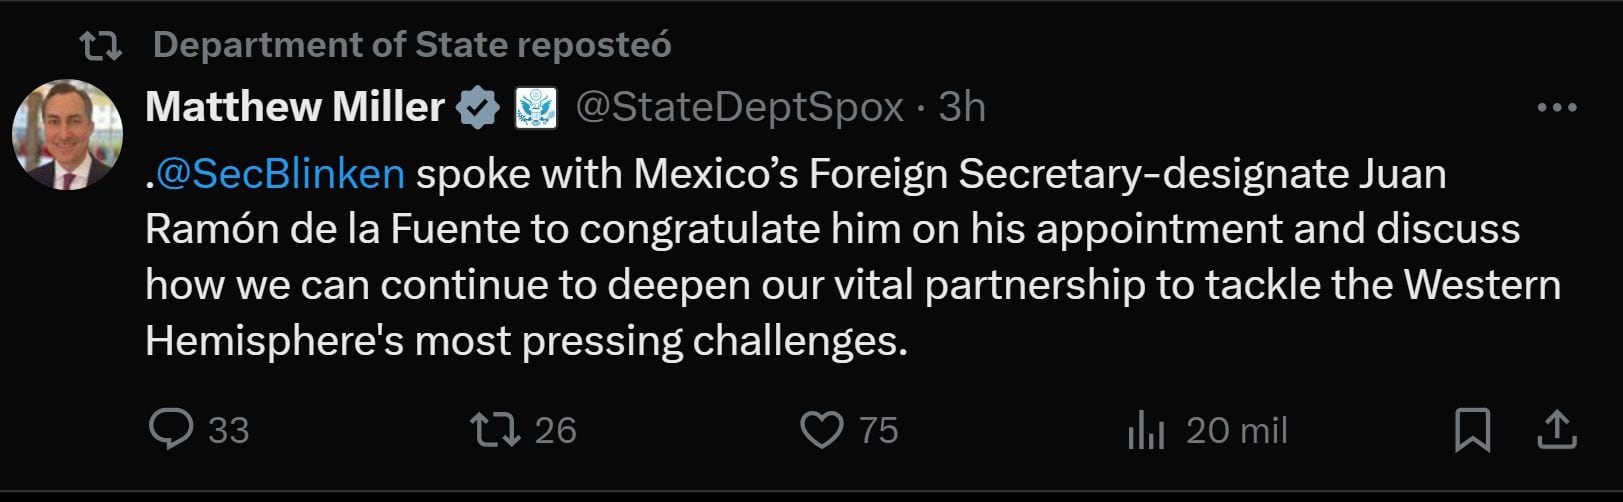Open Matthew Miller's profile picture
Viewport: 1623px width, 502px height.
(x=68, y=134)
